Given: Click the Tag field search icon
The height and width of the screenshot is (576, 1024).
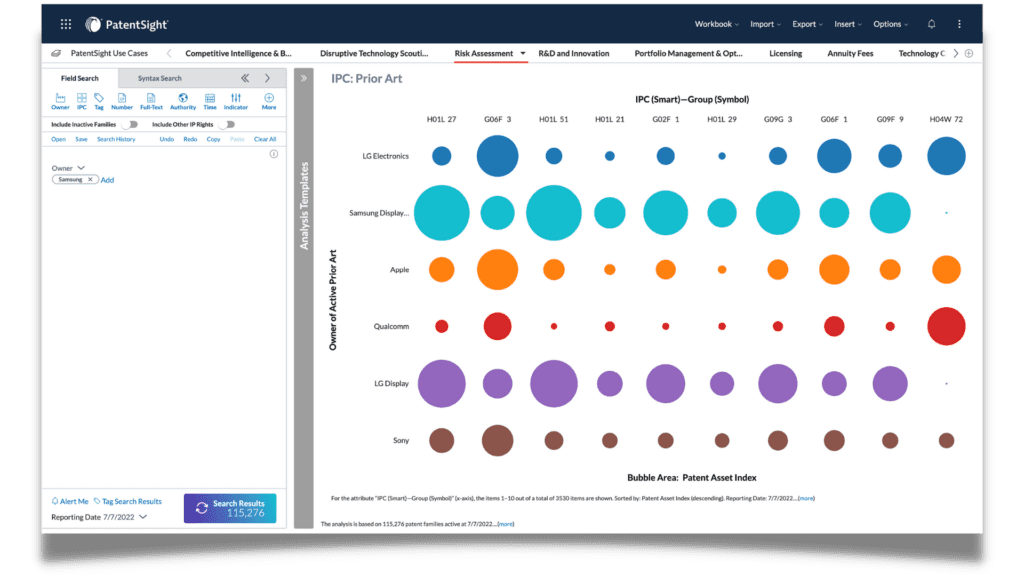Looking at the screenshot, I should pyautogui.click(x=99, y=96).
